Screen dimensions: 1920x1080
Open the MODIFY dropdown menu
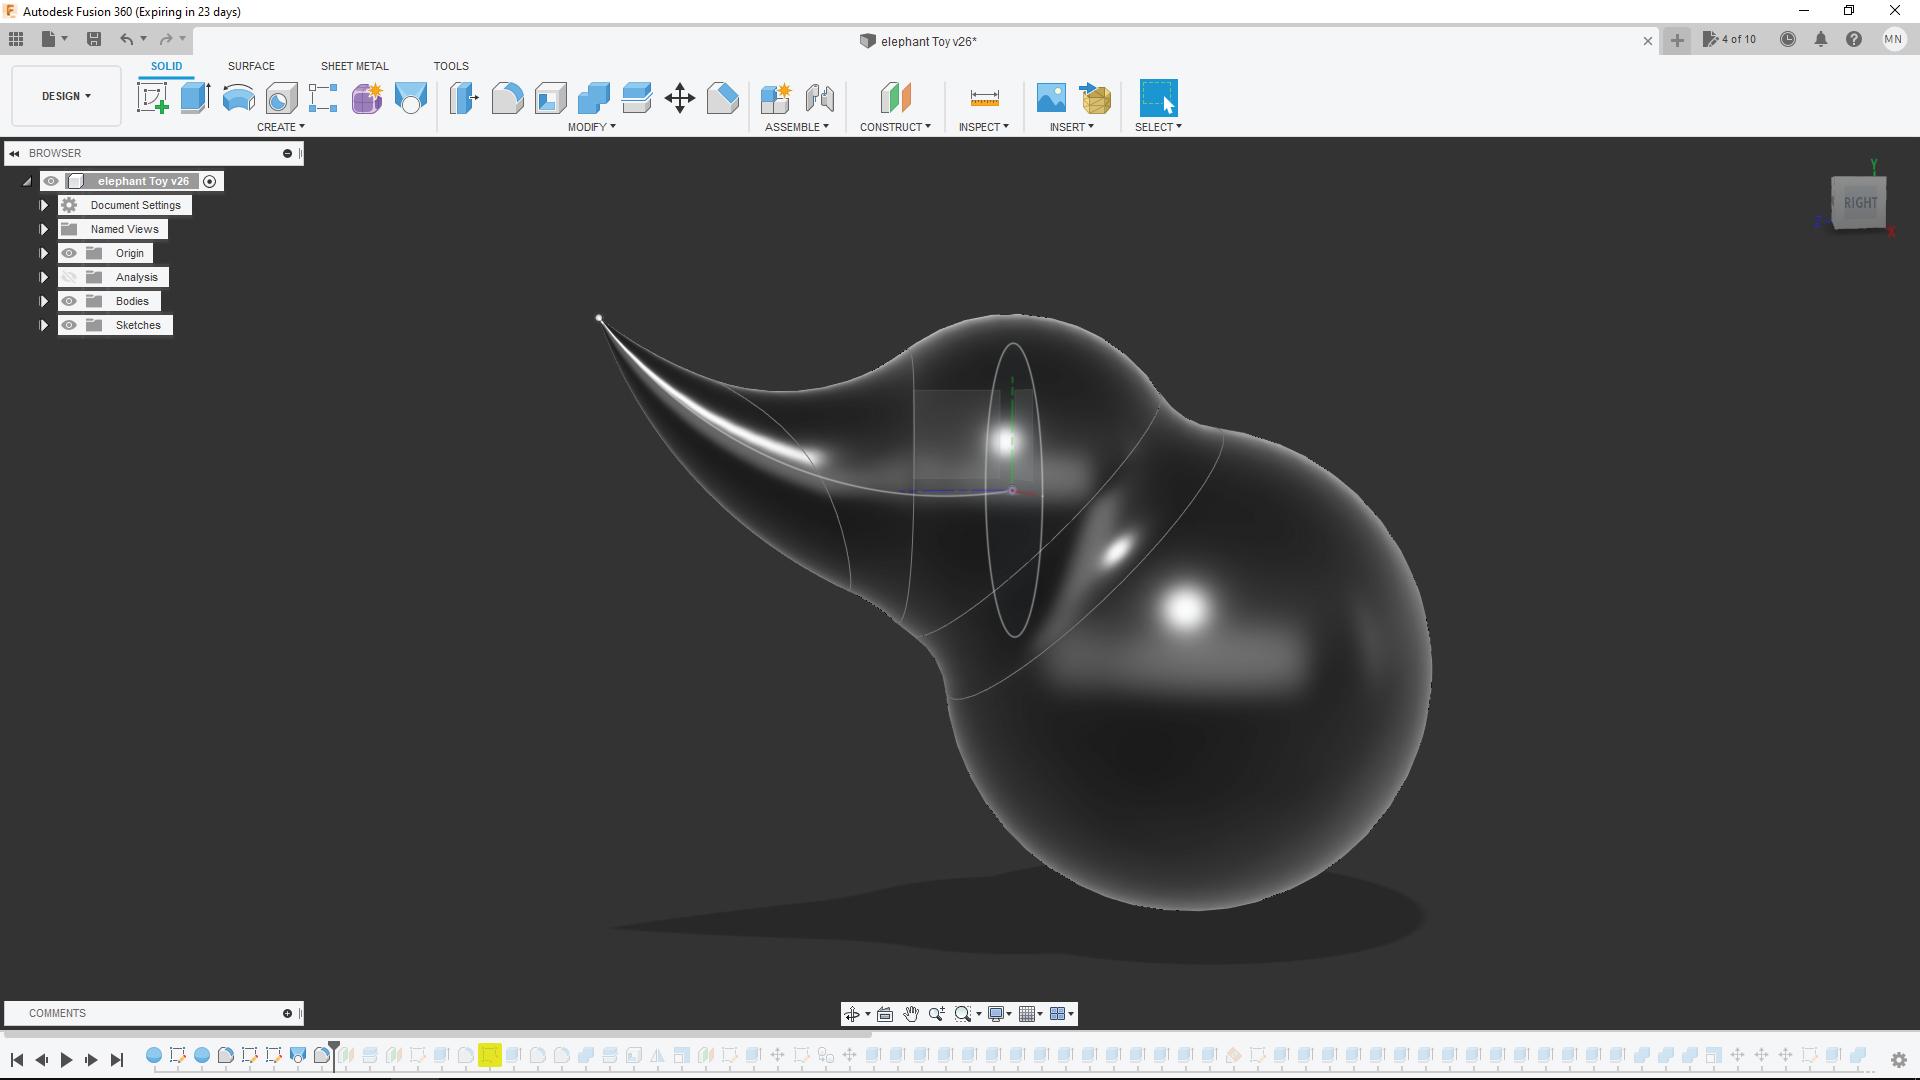point(591,127)
